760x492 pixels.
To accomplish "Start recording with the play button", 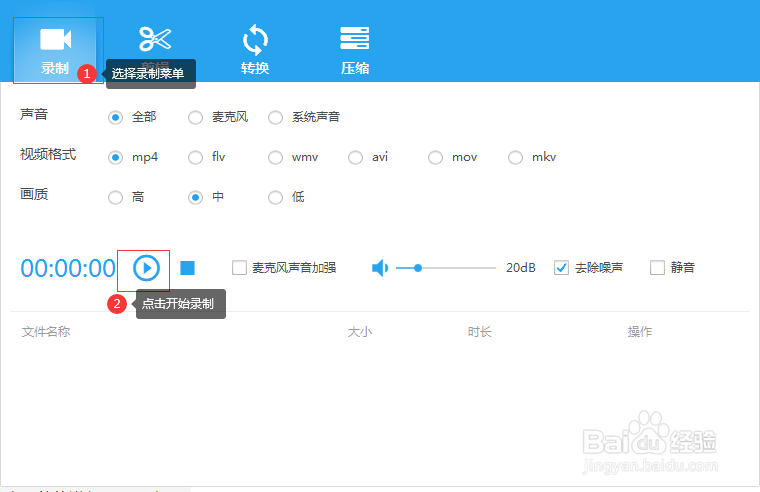I will click(x=146, y=268).
